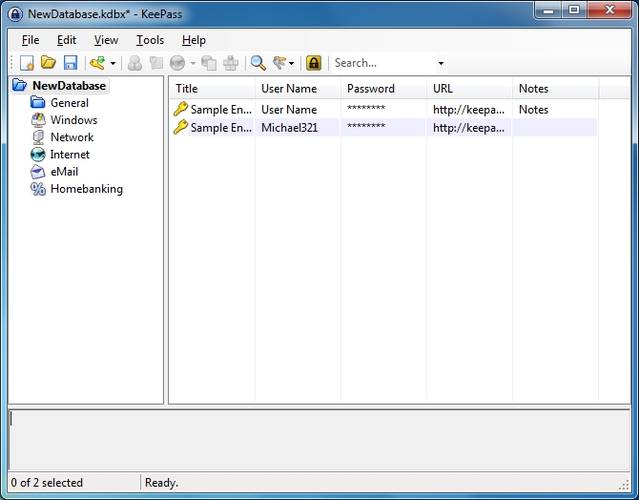Image resolution: width=639 pixels, height=500 pixels.
Task: Click the Copy User Name toolbar icon
Action: tap(135, 63)
